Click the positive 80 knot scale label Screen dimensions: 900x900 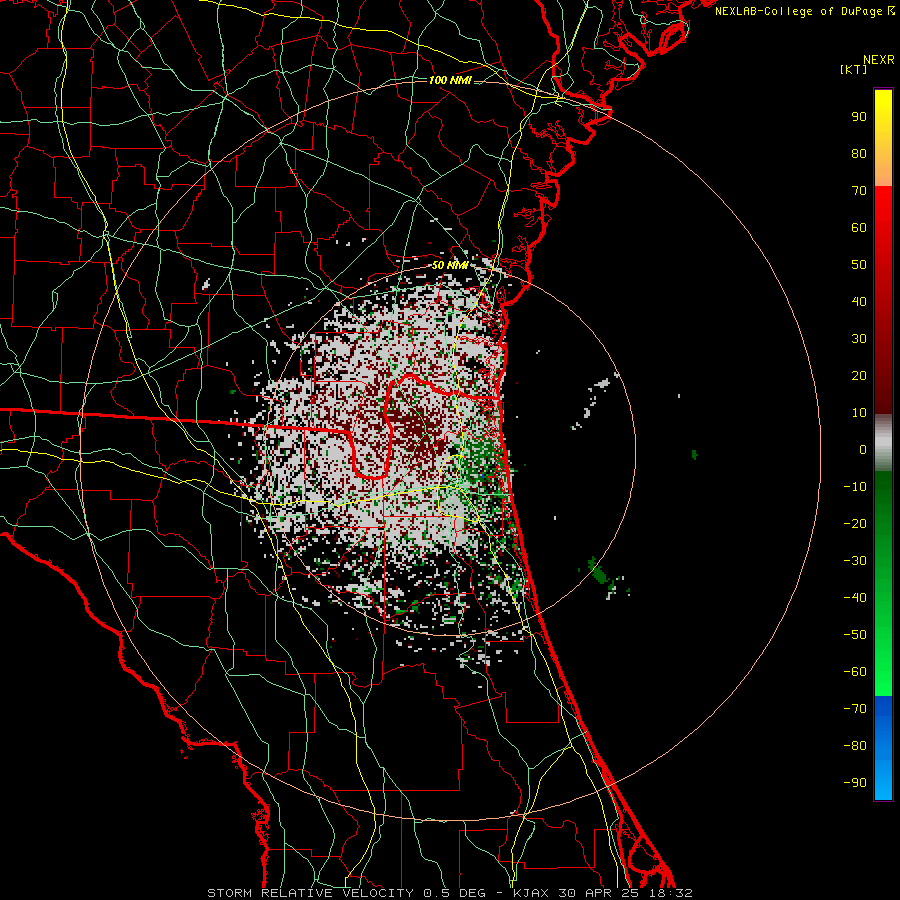click(859, 154)
